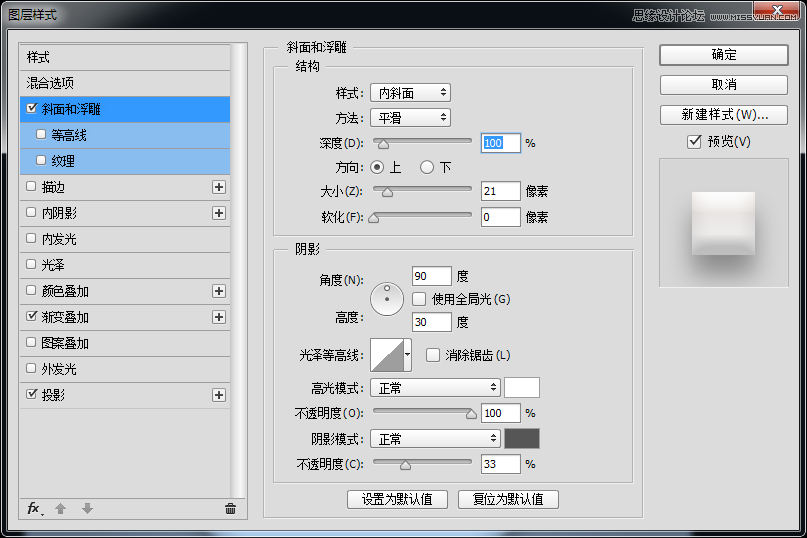The height and width of the screenshot is (538, 807).
Task: Click the fx add effect icon
Action: 33,509
